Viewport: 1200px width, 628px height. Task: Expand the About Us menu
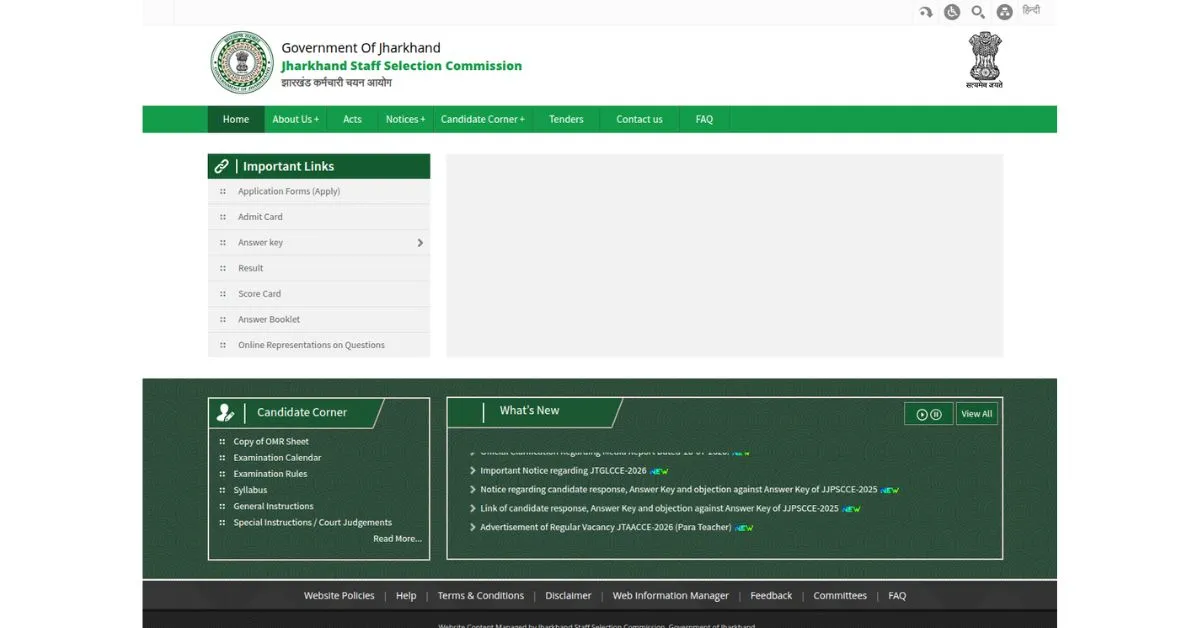pyautogui.click(x=296, y=119)
